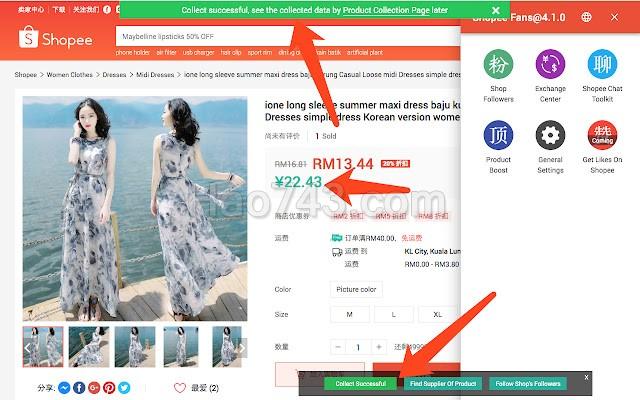Show next product thumbnails arrow
640x400 pixels.
pos(242,348)
